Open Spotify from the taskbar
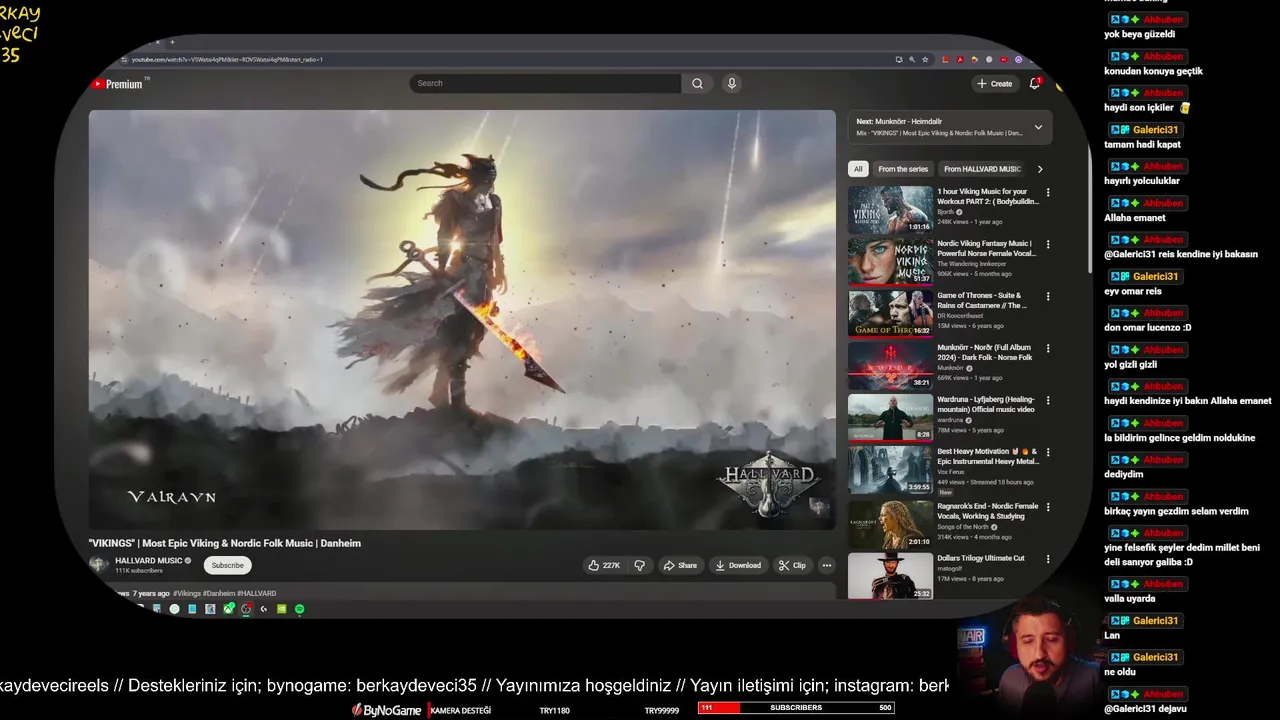This screenshot has width=1280, height=720. [x=299, y=609]
